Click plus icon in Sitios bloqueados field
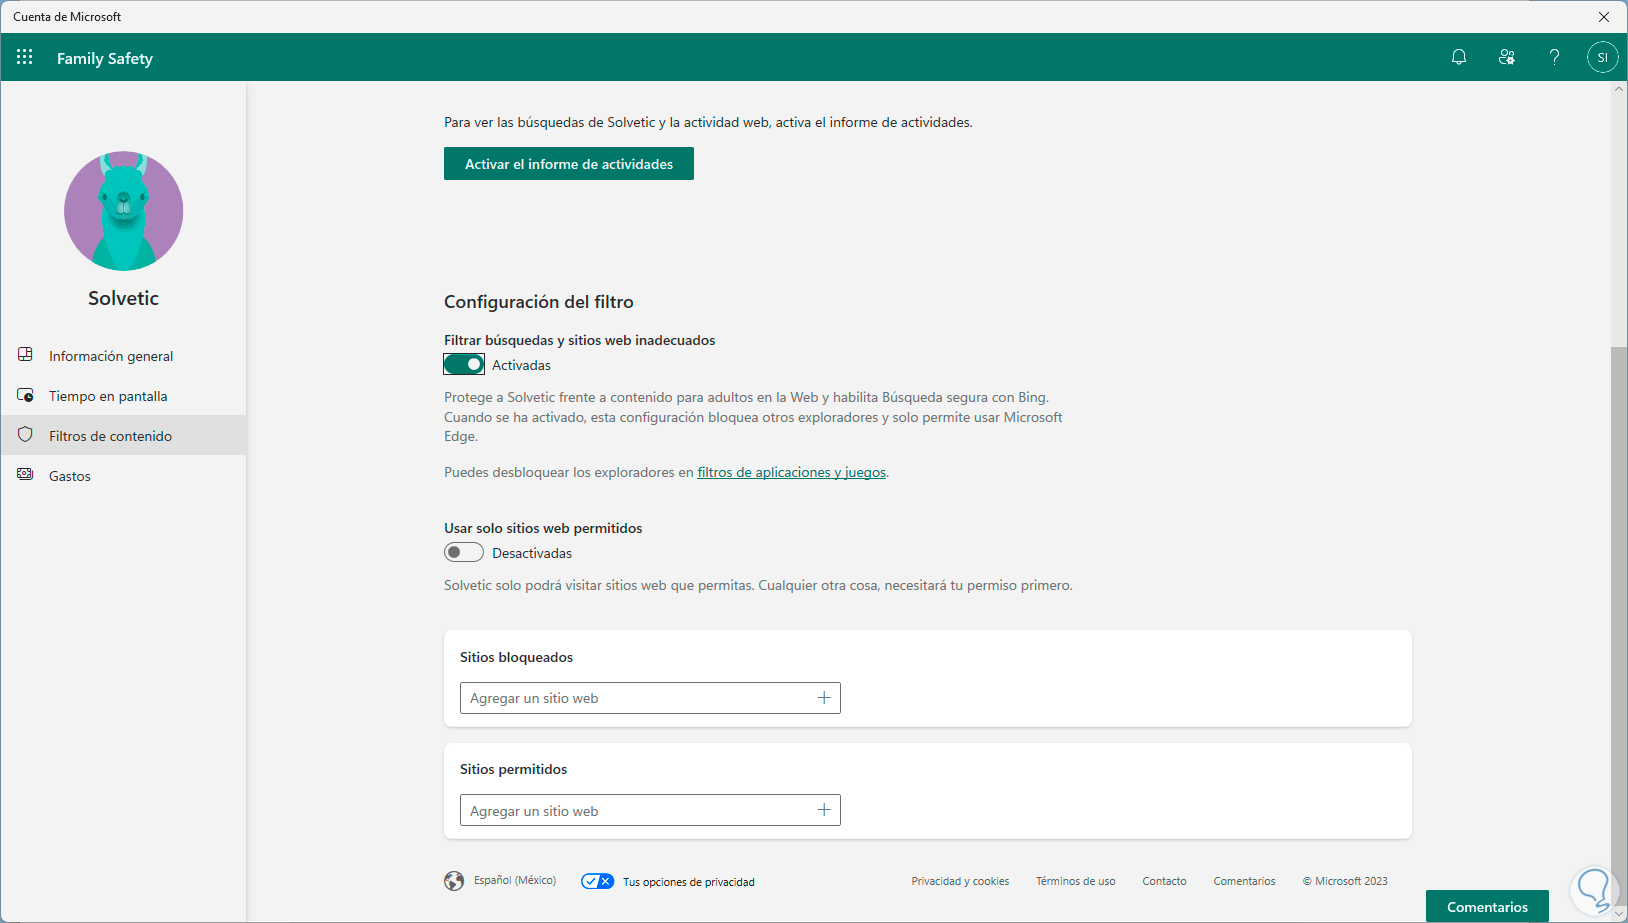 click(x=824, y=698)
